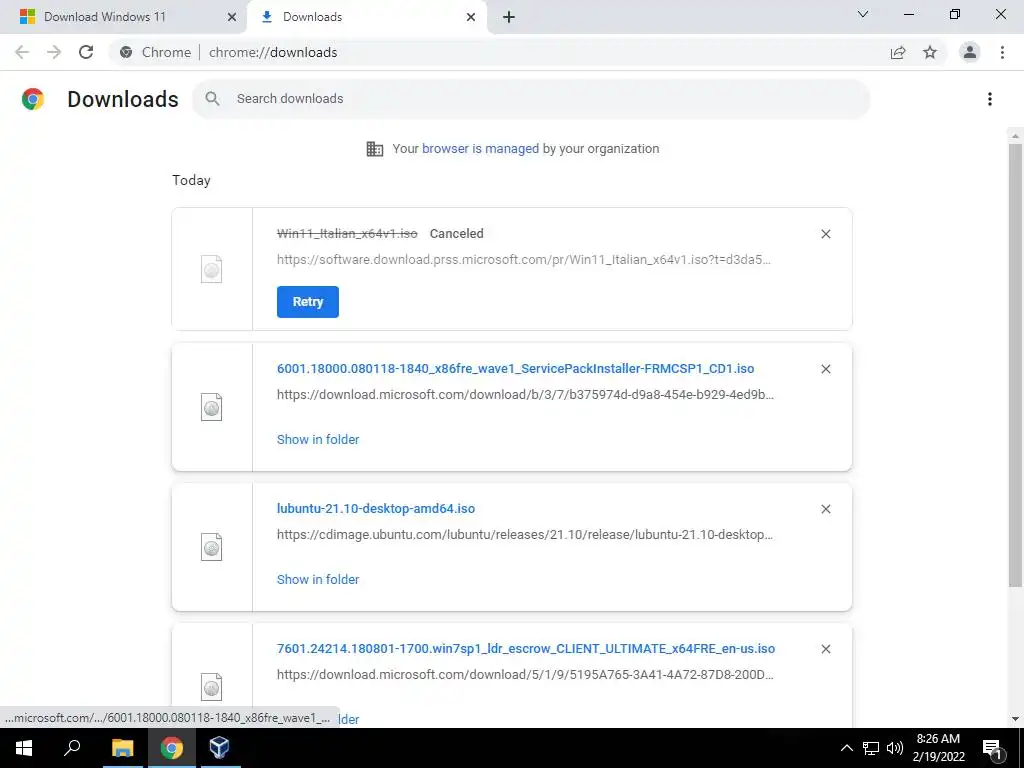Open the tab search chevron dropdown
1024x768 pixels.
863,14
